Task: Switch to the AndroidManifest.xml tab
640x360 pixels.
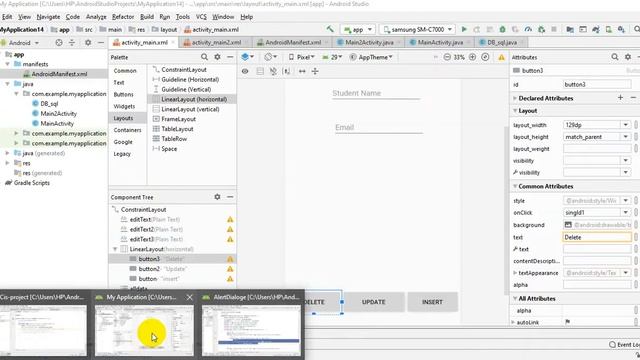Action: tap(293, 42)
